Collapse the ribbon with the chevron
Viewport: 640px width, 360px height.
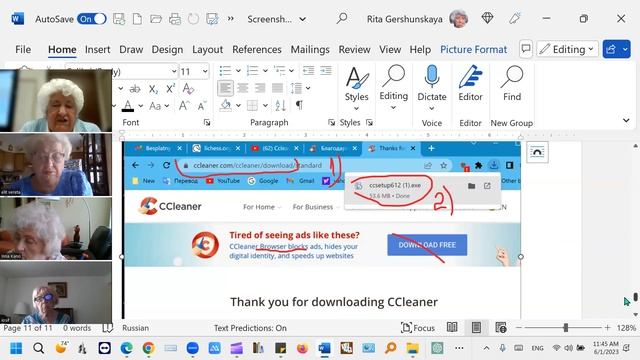pyautogui.click(x=626, y=120)
